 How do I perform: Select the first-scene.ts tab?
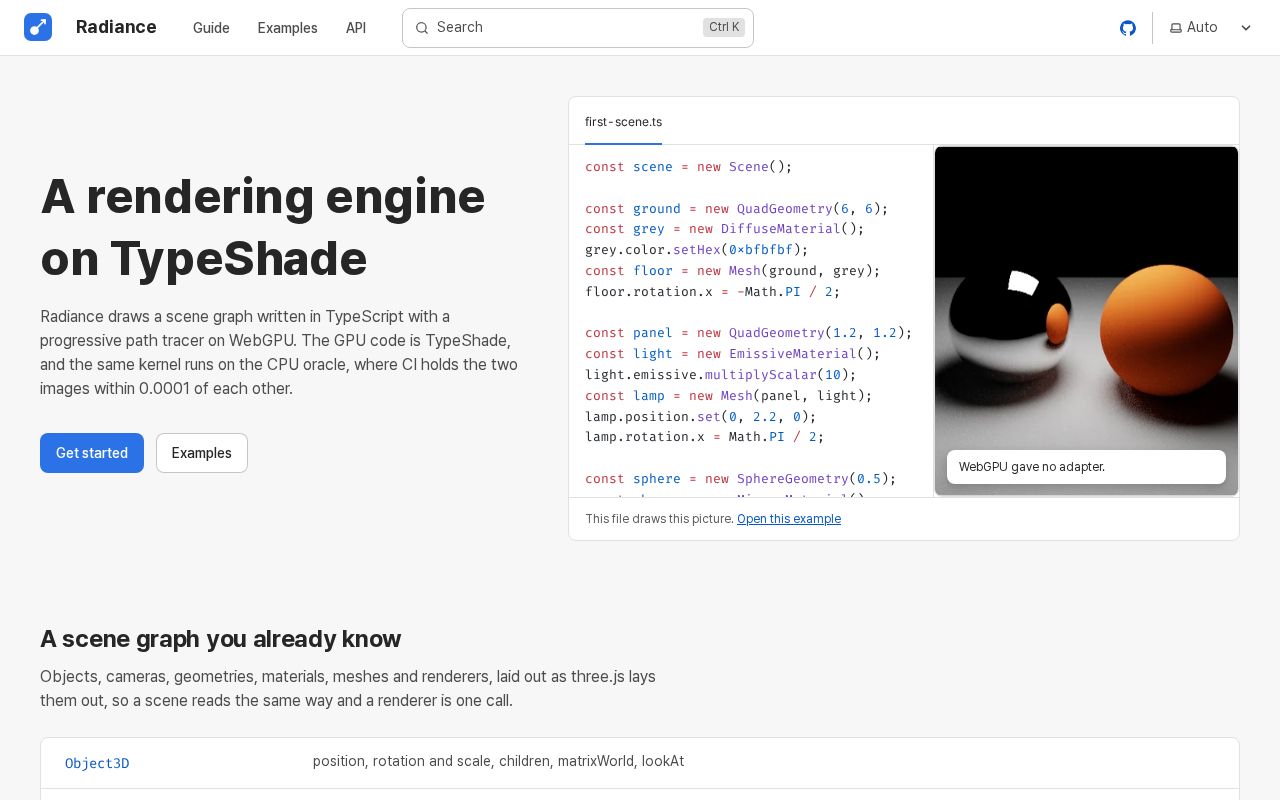coord(623,122)
